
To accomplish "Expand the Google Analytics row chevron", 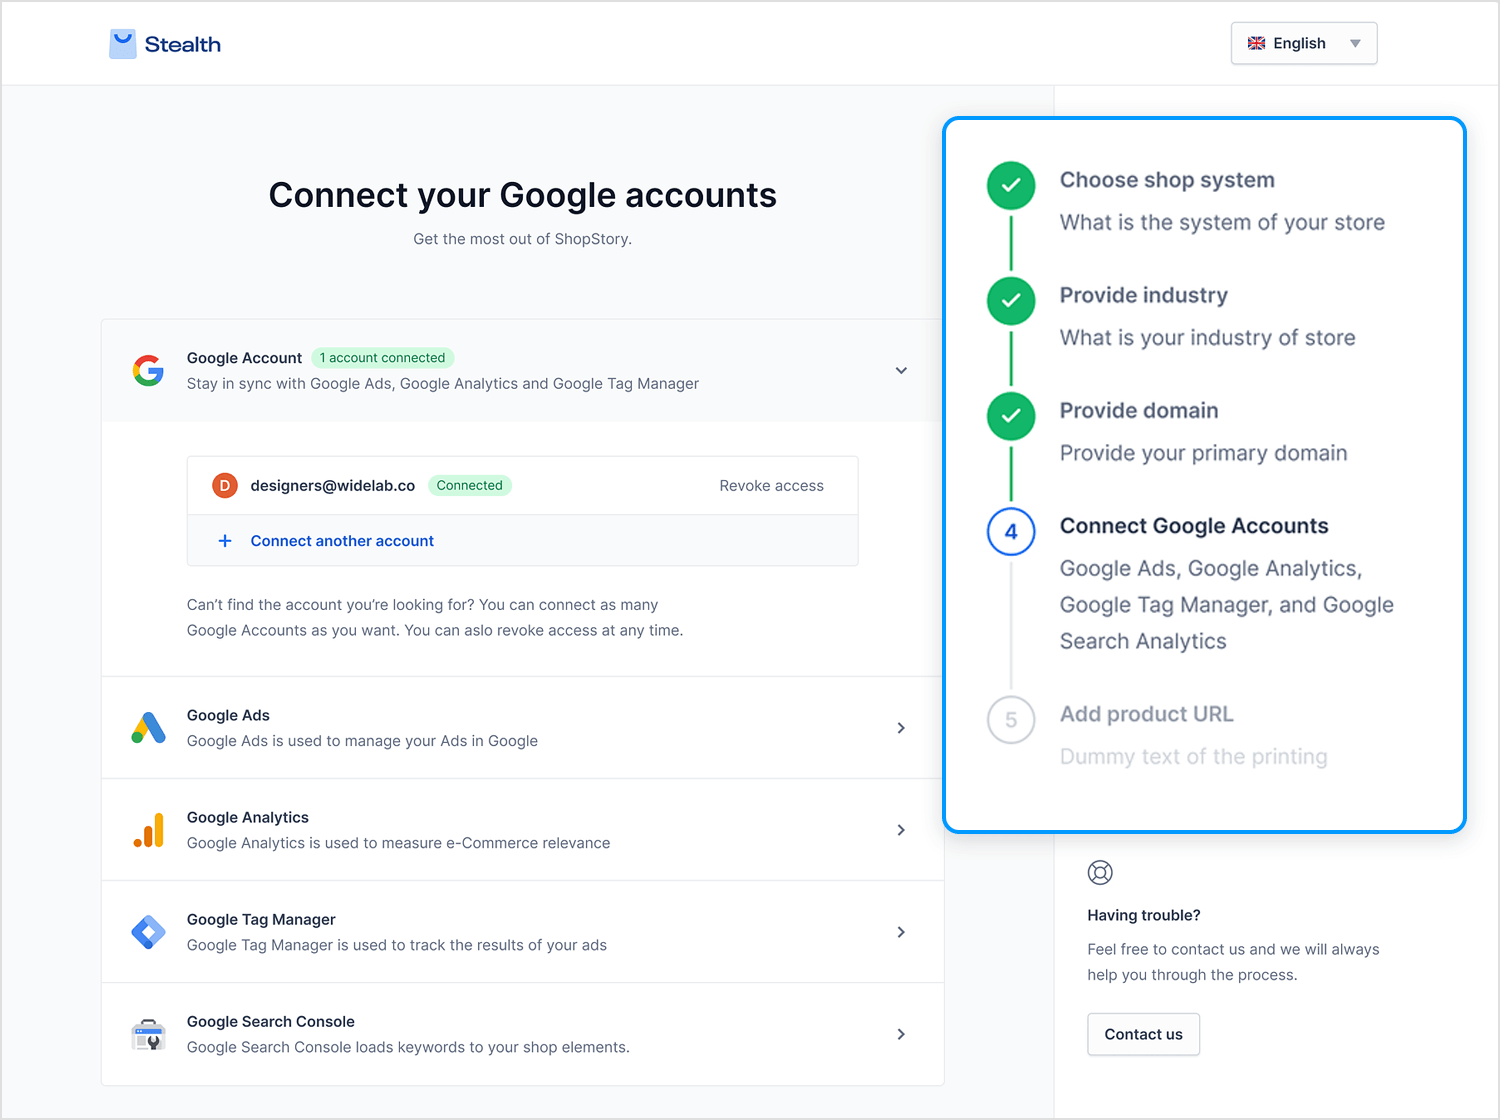I will [901, 830].
